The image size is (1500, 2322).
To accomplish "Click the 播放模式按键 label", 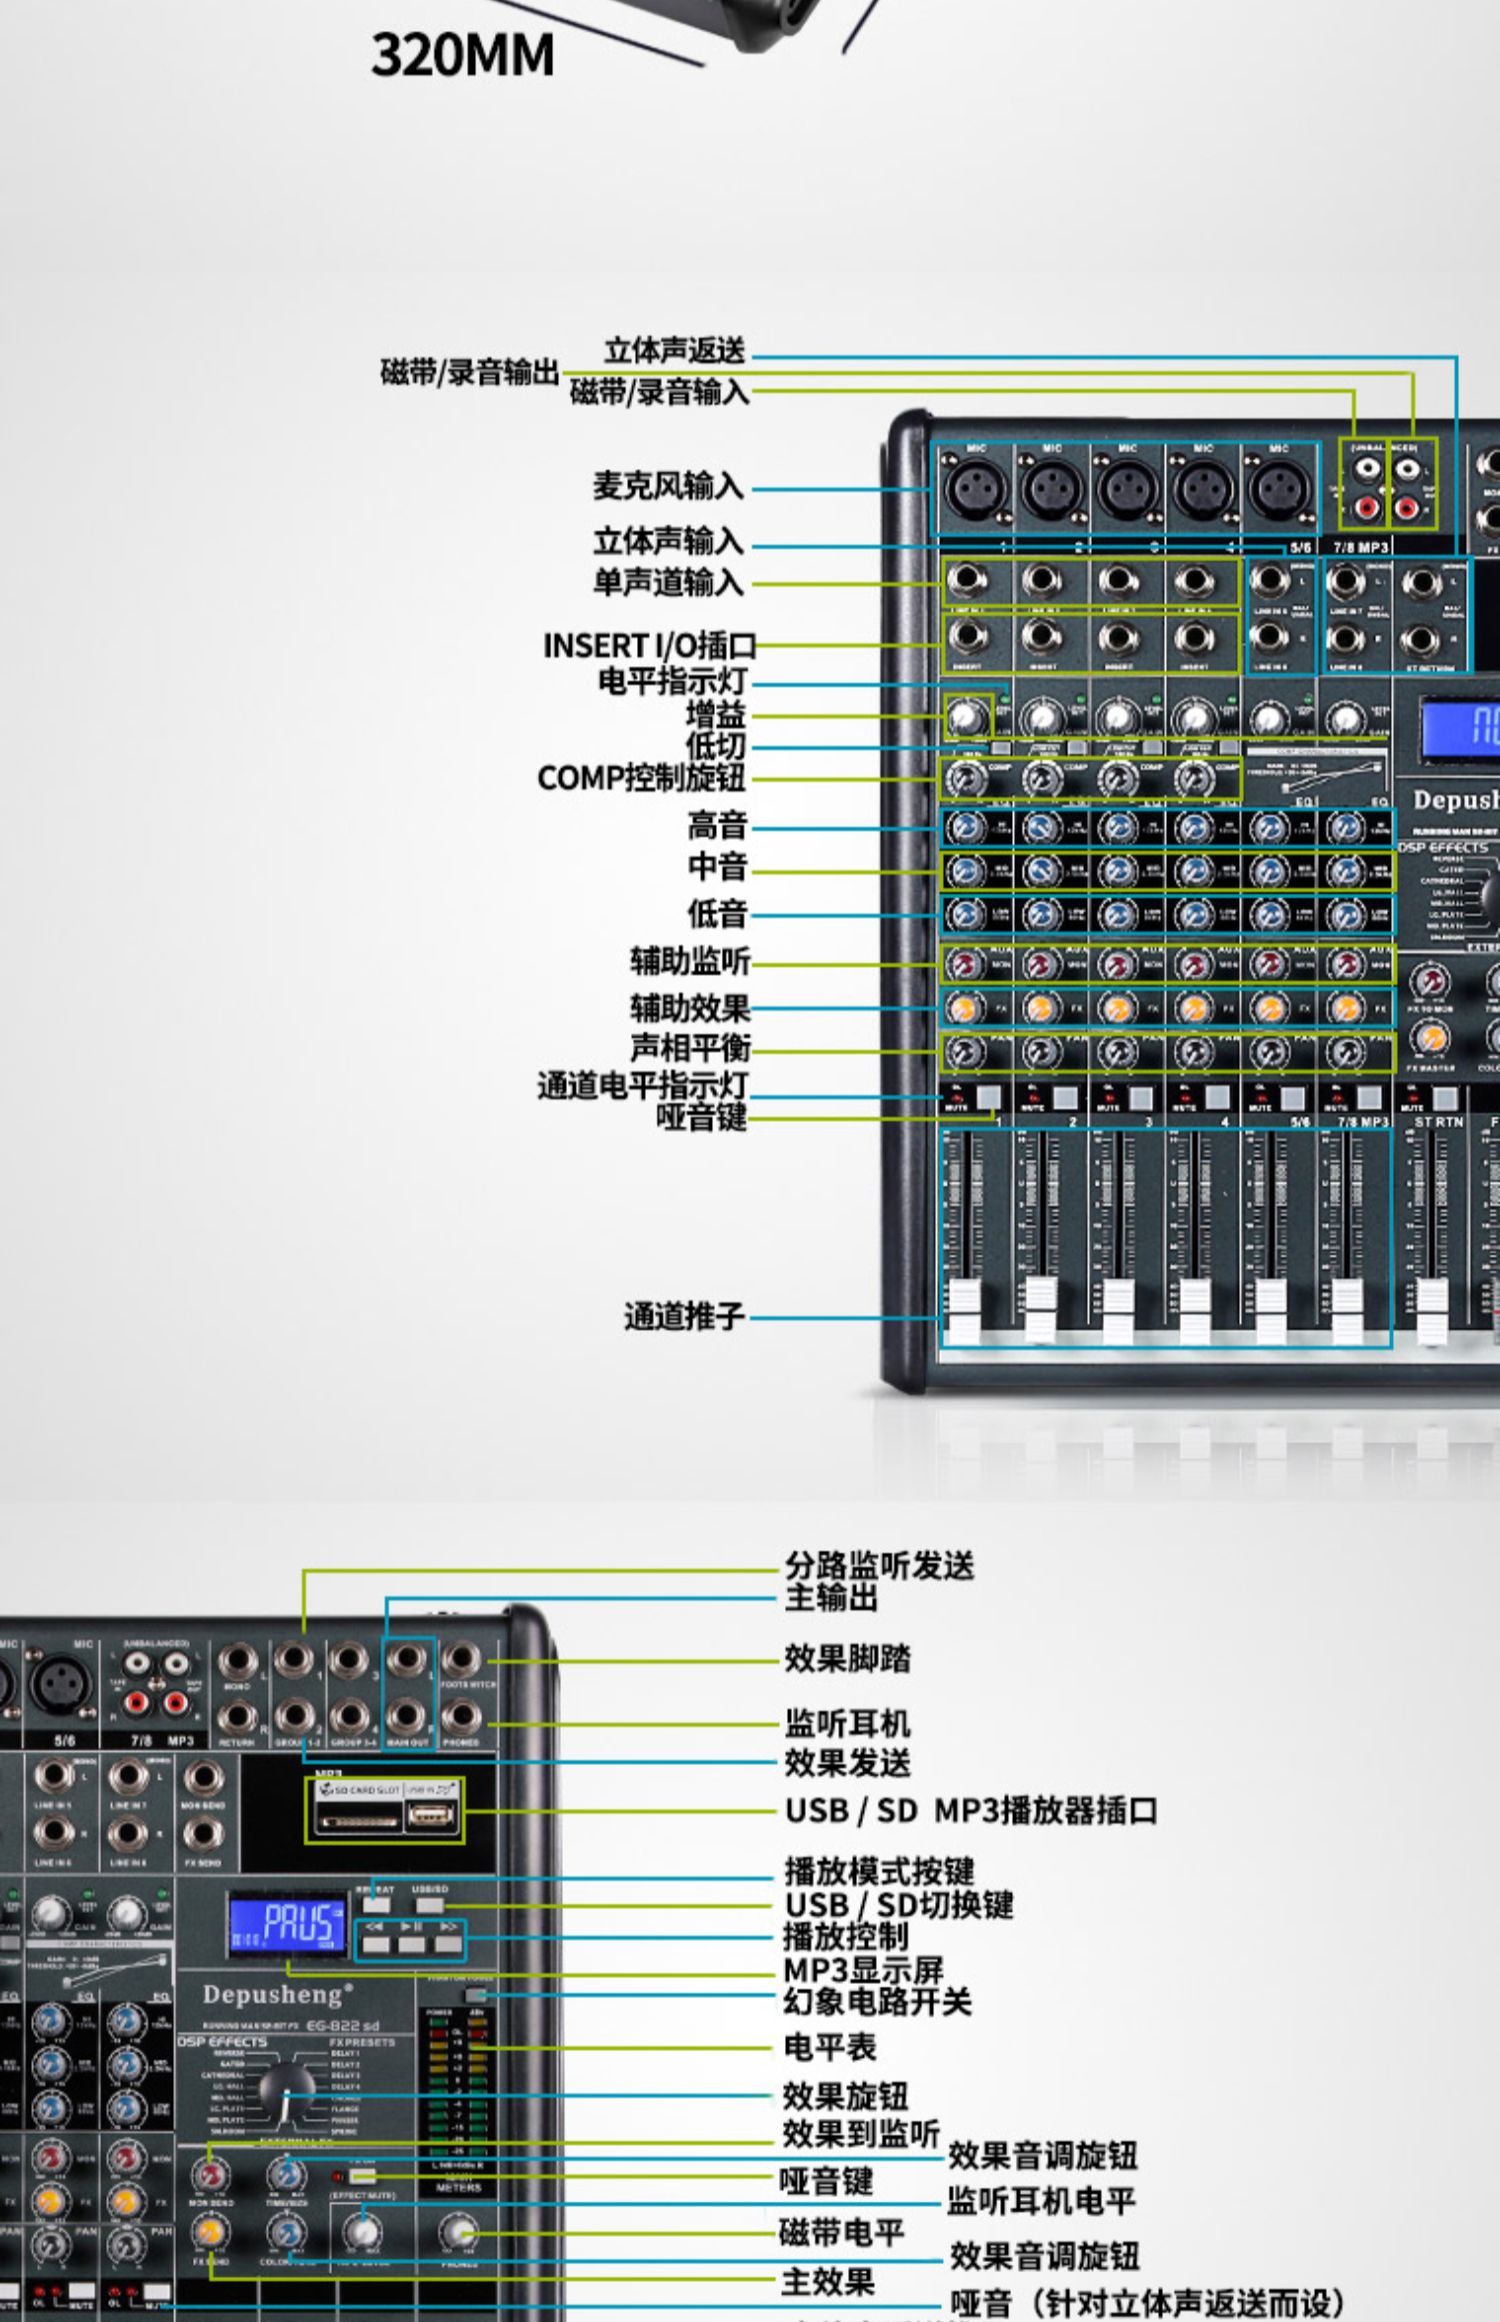I will click(x=879, y=1872).
